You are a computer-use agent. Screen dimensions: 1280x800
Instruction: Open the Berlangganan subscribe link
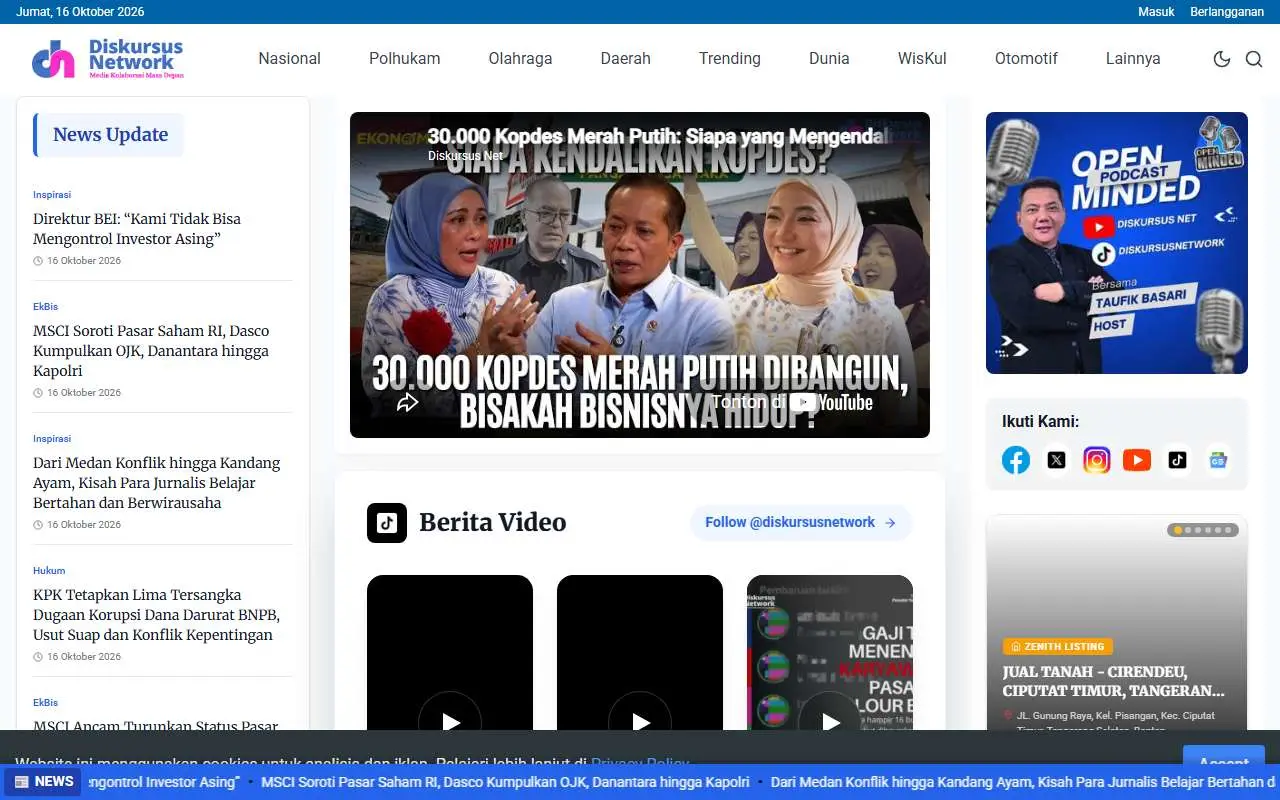(1227, 12)
